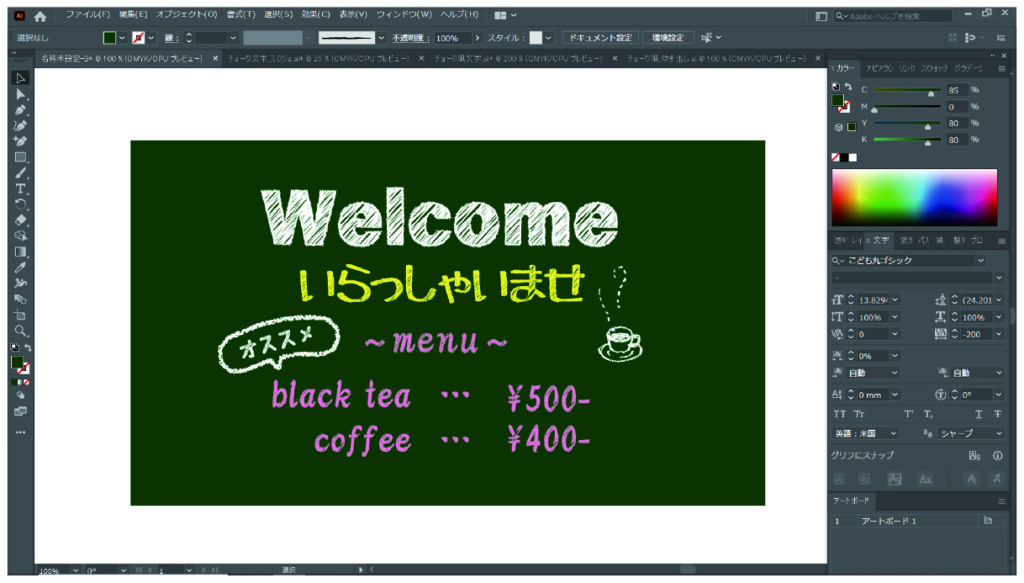This screenshot has height=583, width=1024.
Task: Toggle Small Caps (Tr) in Character panel
Action: (859, 414)
